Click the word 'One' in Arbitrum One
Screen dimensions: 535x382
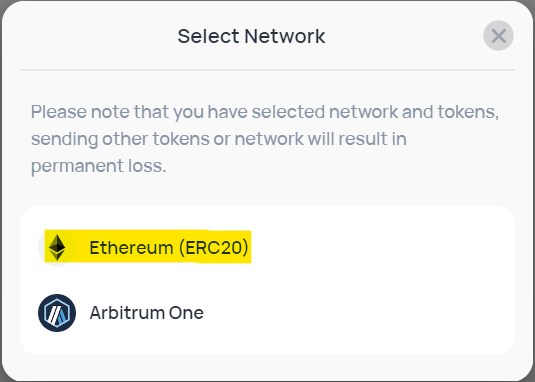coord(186,313)
